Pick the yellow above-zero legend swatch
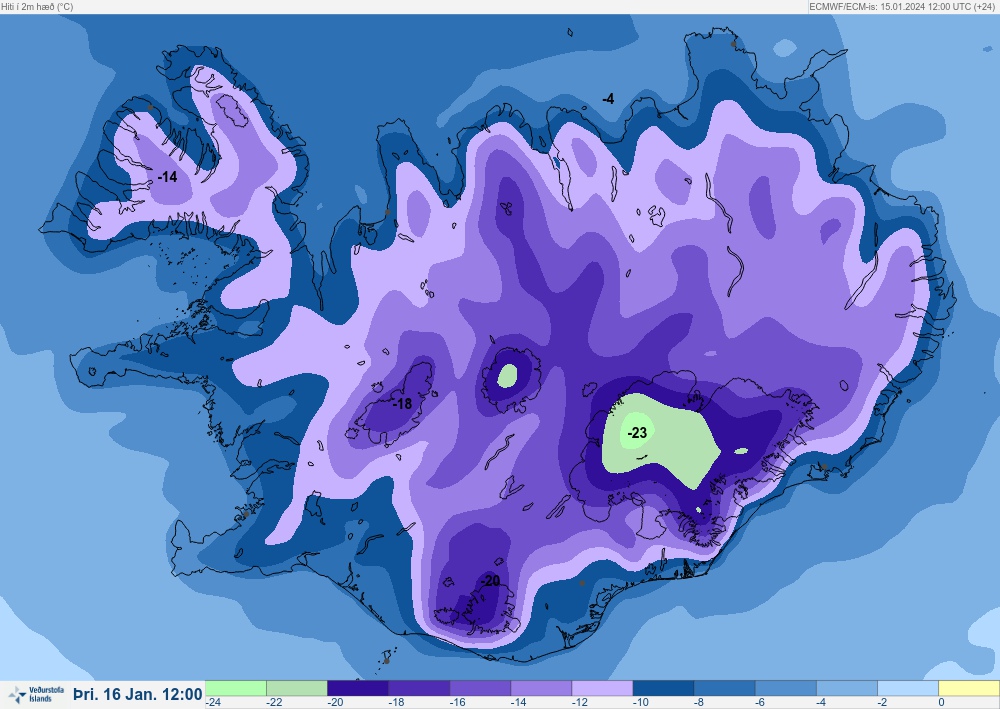The height and width of the screenshot is (709, 1000). (969, 689)
